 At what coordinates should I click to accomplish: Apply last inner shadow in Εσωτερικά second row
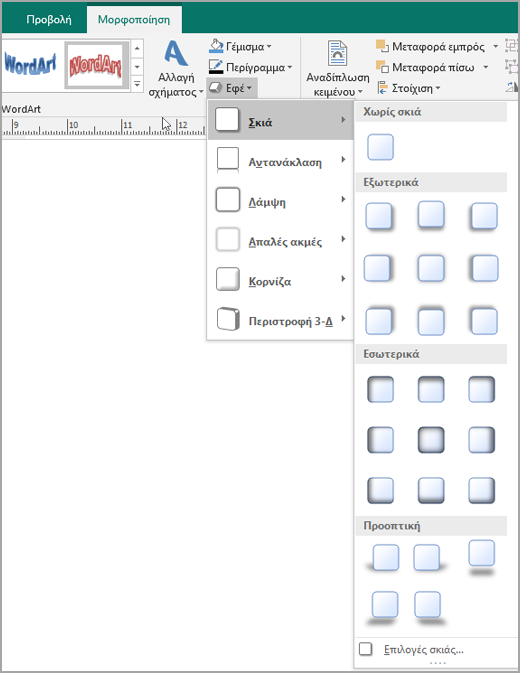coord(481,440)
